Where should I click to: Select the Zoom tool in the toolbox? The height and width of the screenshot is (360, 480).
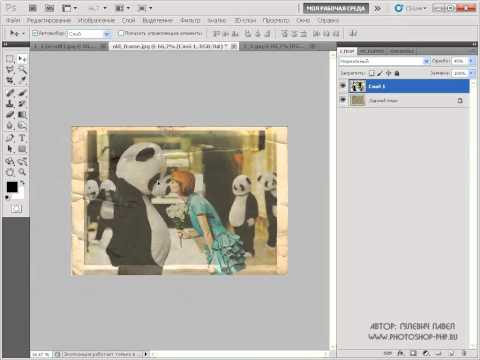22,172
